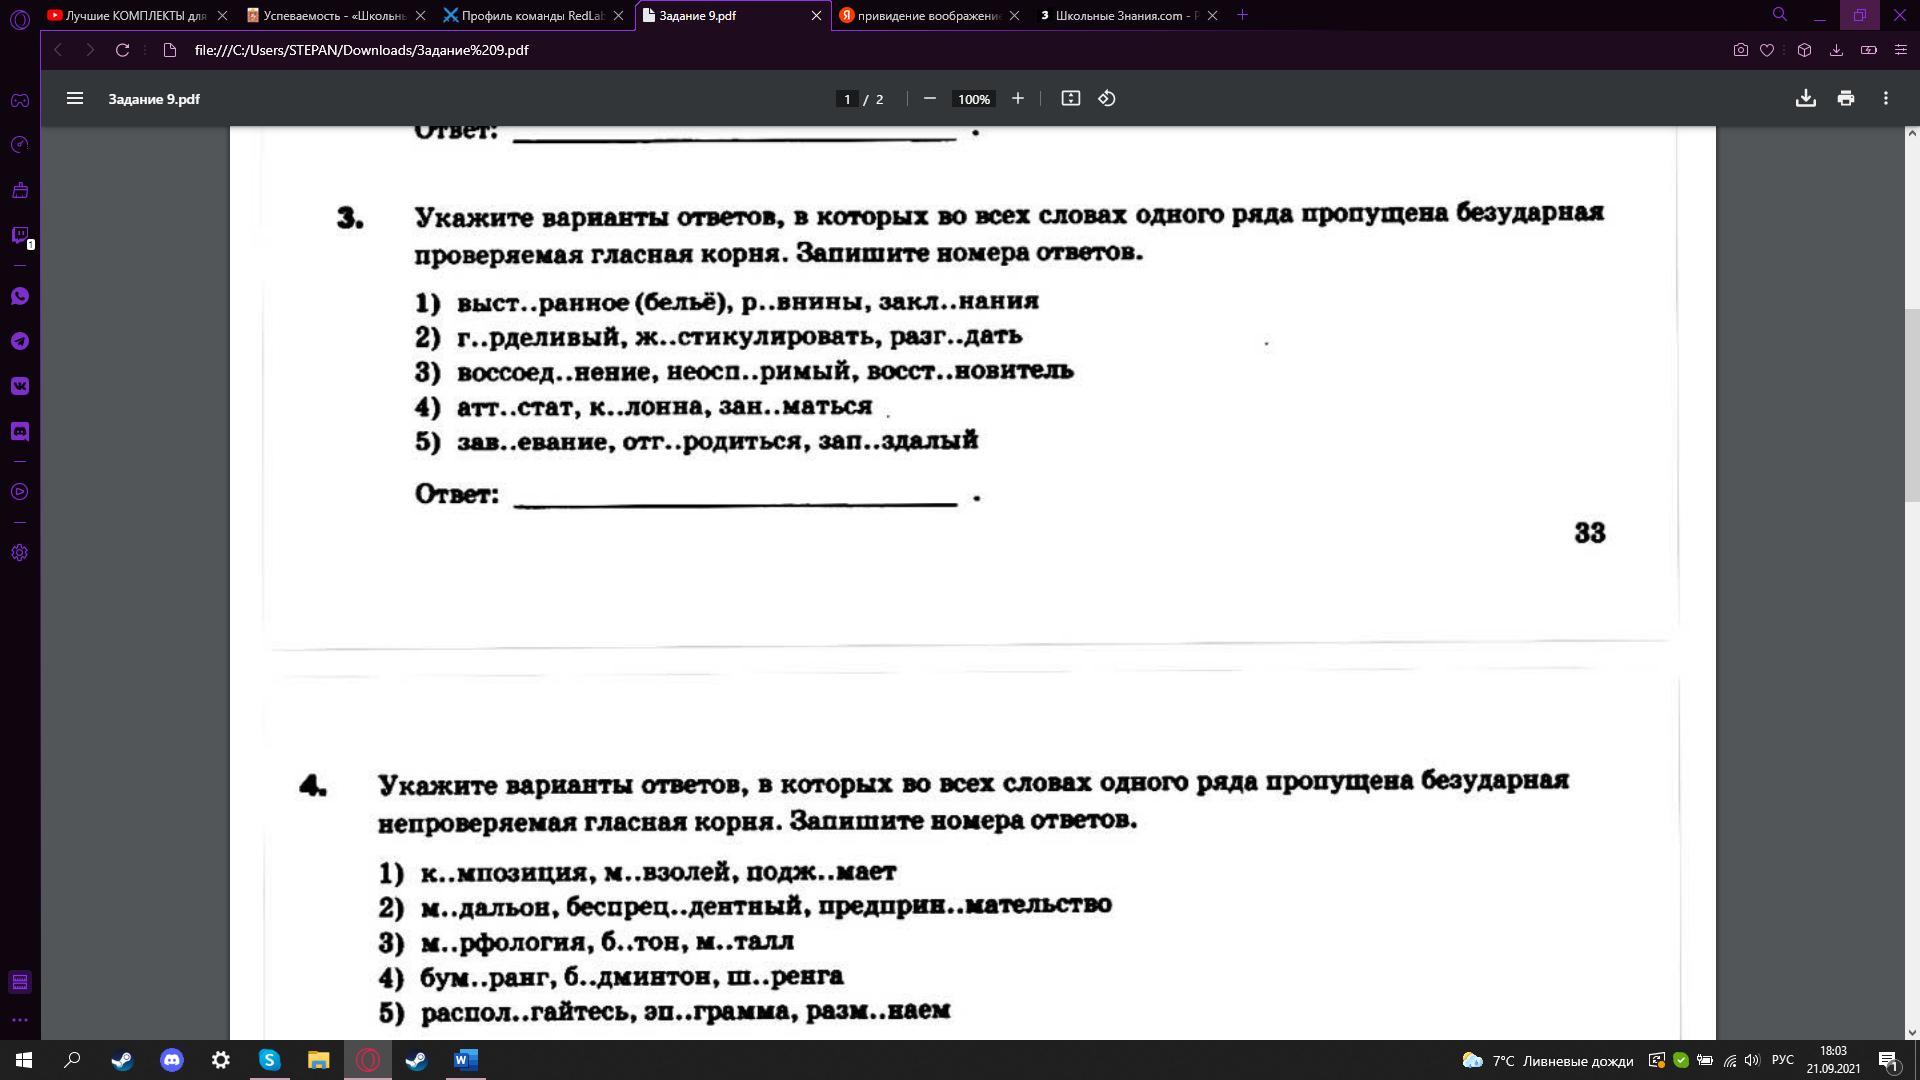Zoom out the PDF with minus

pos(929,98)
